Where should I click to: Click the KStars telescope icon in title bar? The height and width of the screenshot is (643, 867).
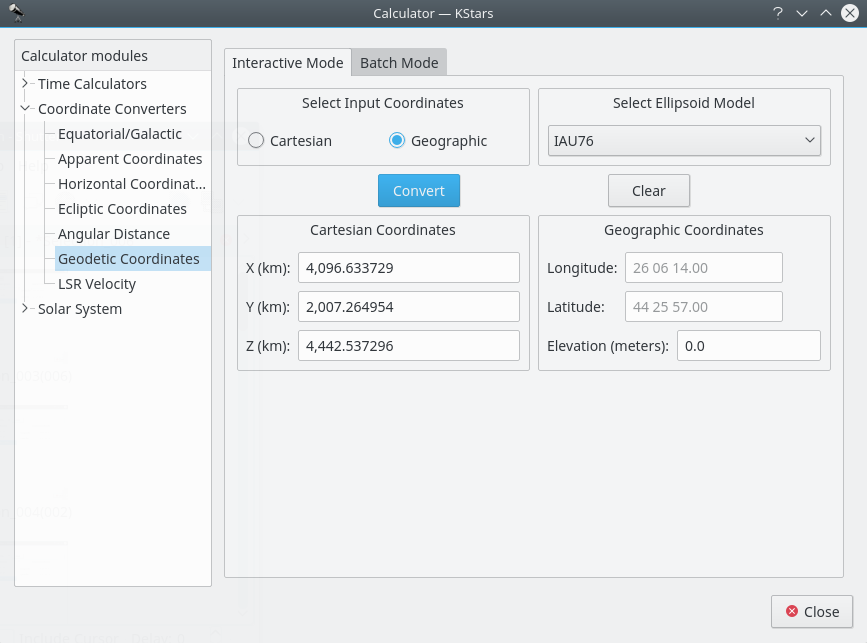tap(16, 12)
